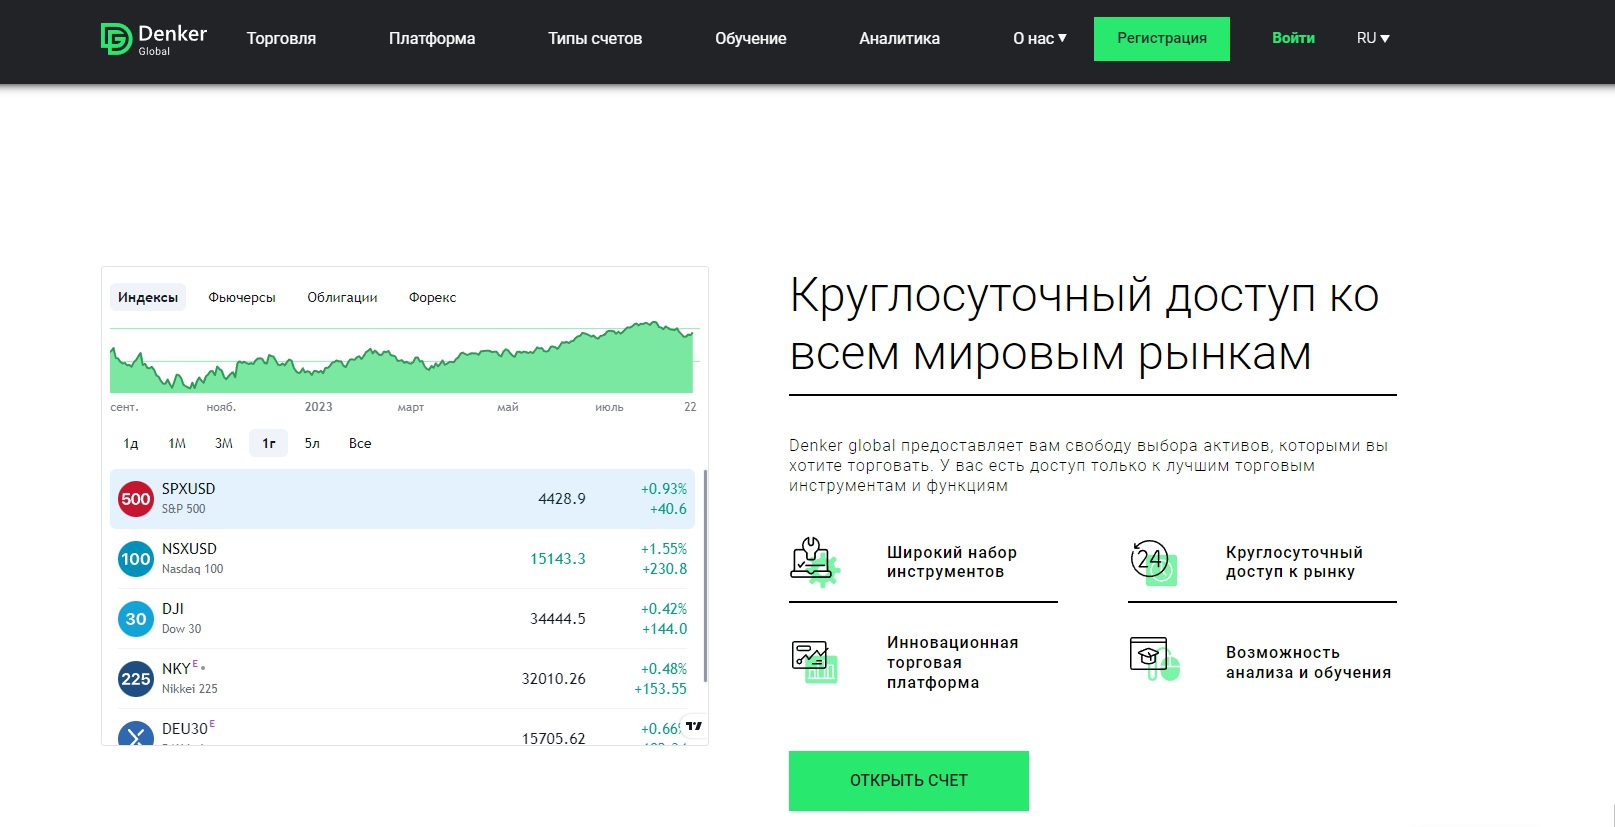Click the Denker Global logo
Viewport: 1615px width, 827px height.
154,39
